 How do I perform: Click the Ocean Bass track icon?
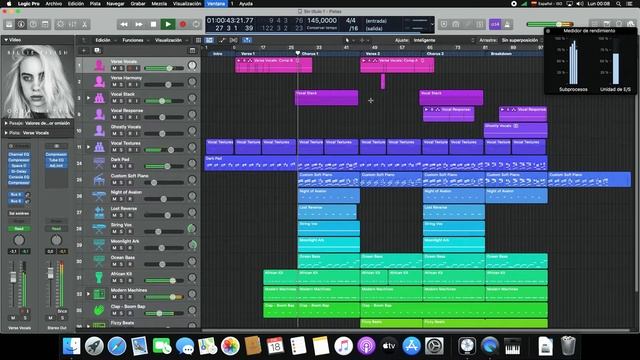(99, 261)
